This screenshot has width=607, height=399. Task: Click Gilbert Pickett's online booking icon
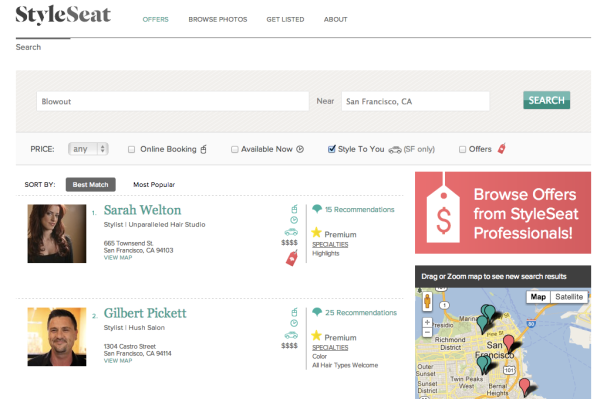[x=295, y=312]
